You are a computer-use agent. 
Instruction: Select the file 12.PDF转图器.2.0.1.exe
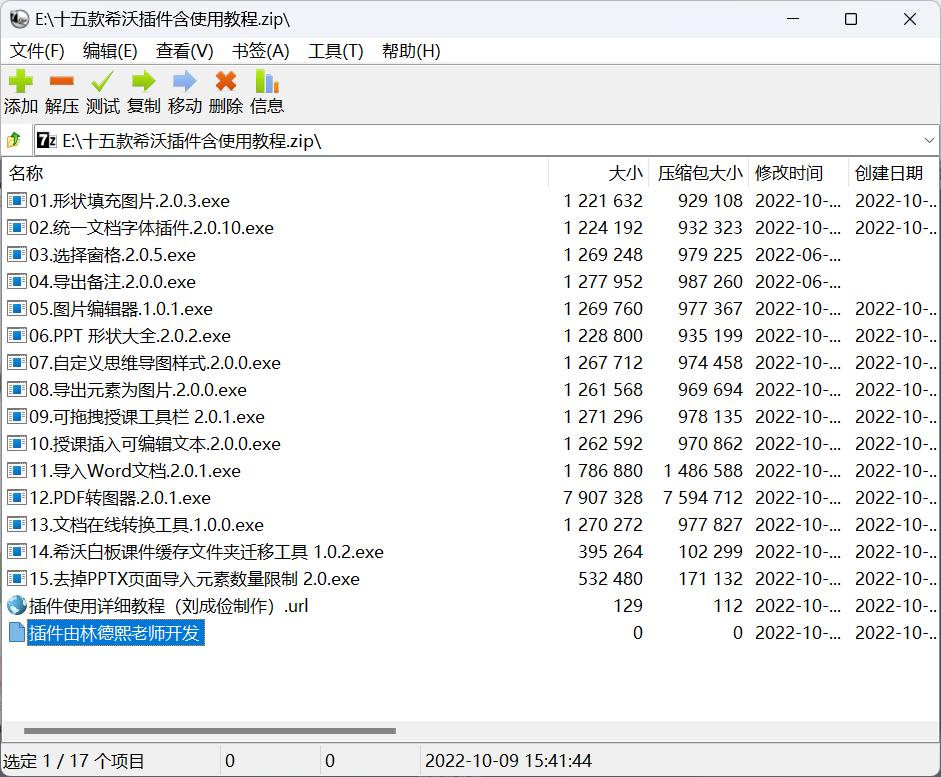[120, 498]
